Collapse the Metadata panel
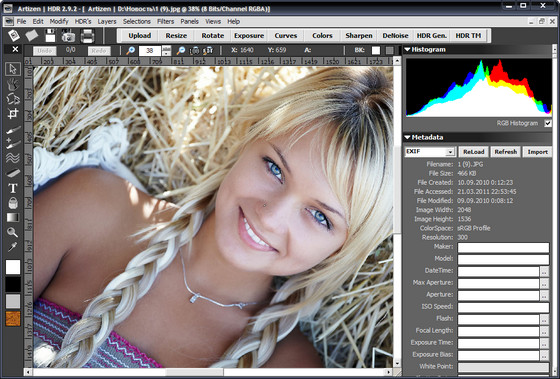 coord(408,137)
